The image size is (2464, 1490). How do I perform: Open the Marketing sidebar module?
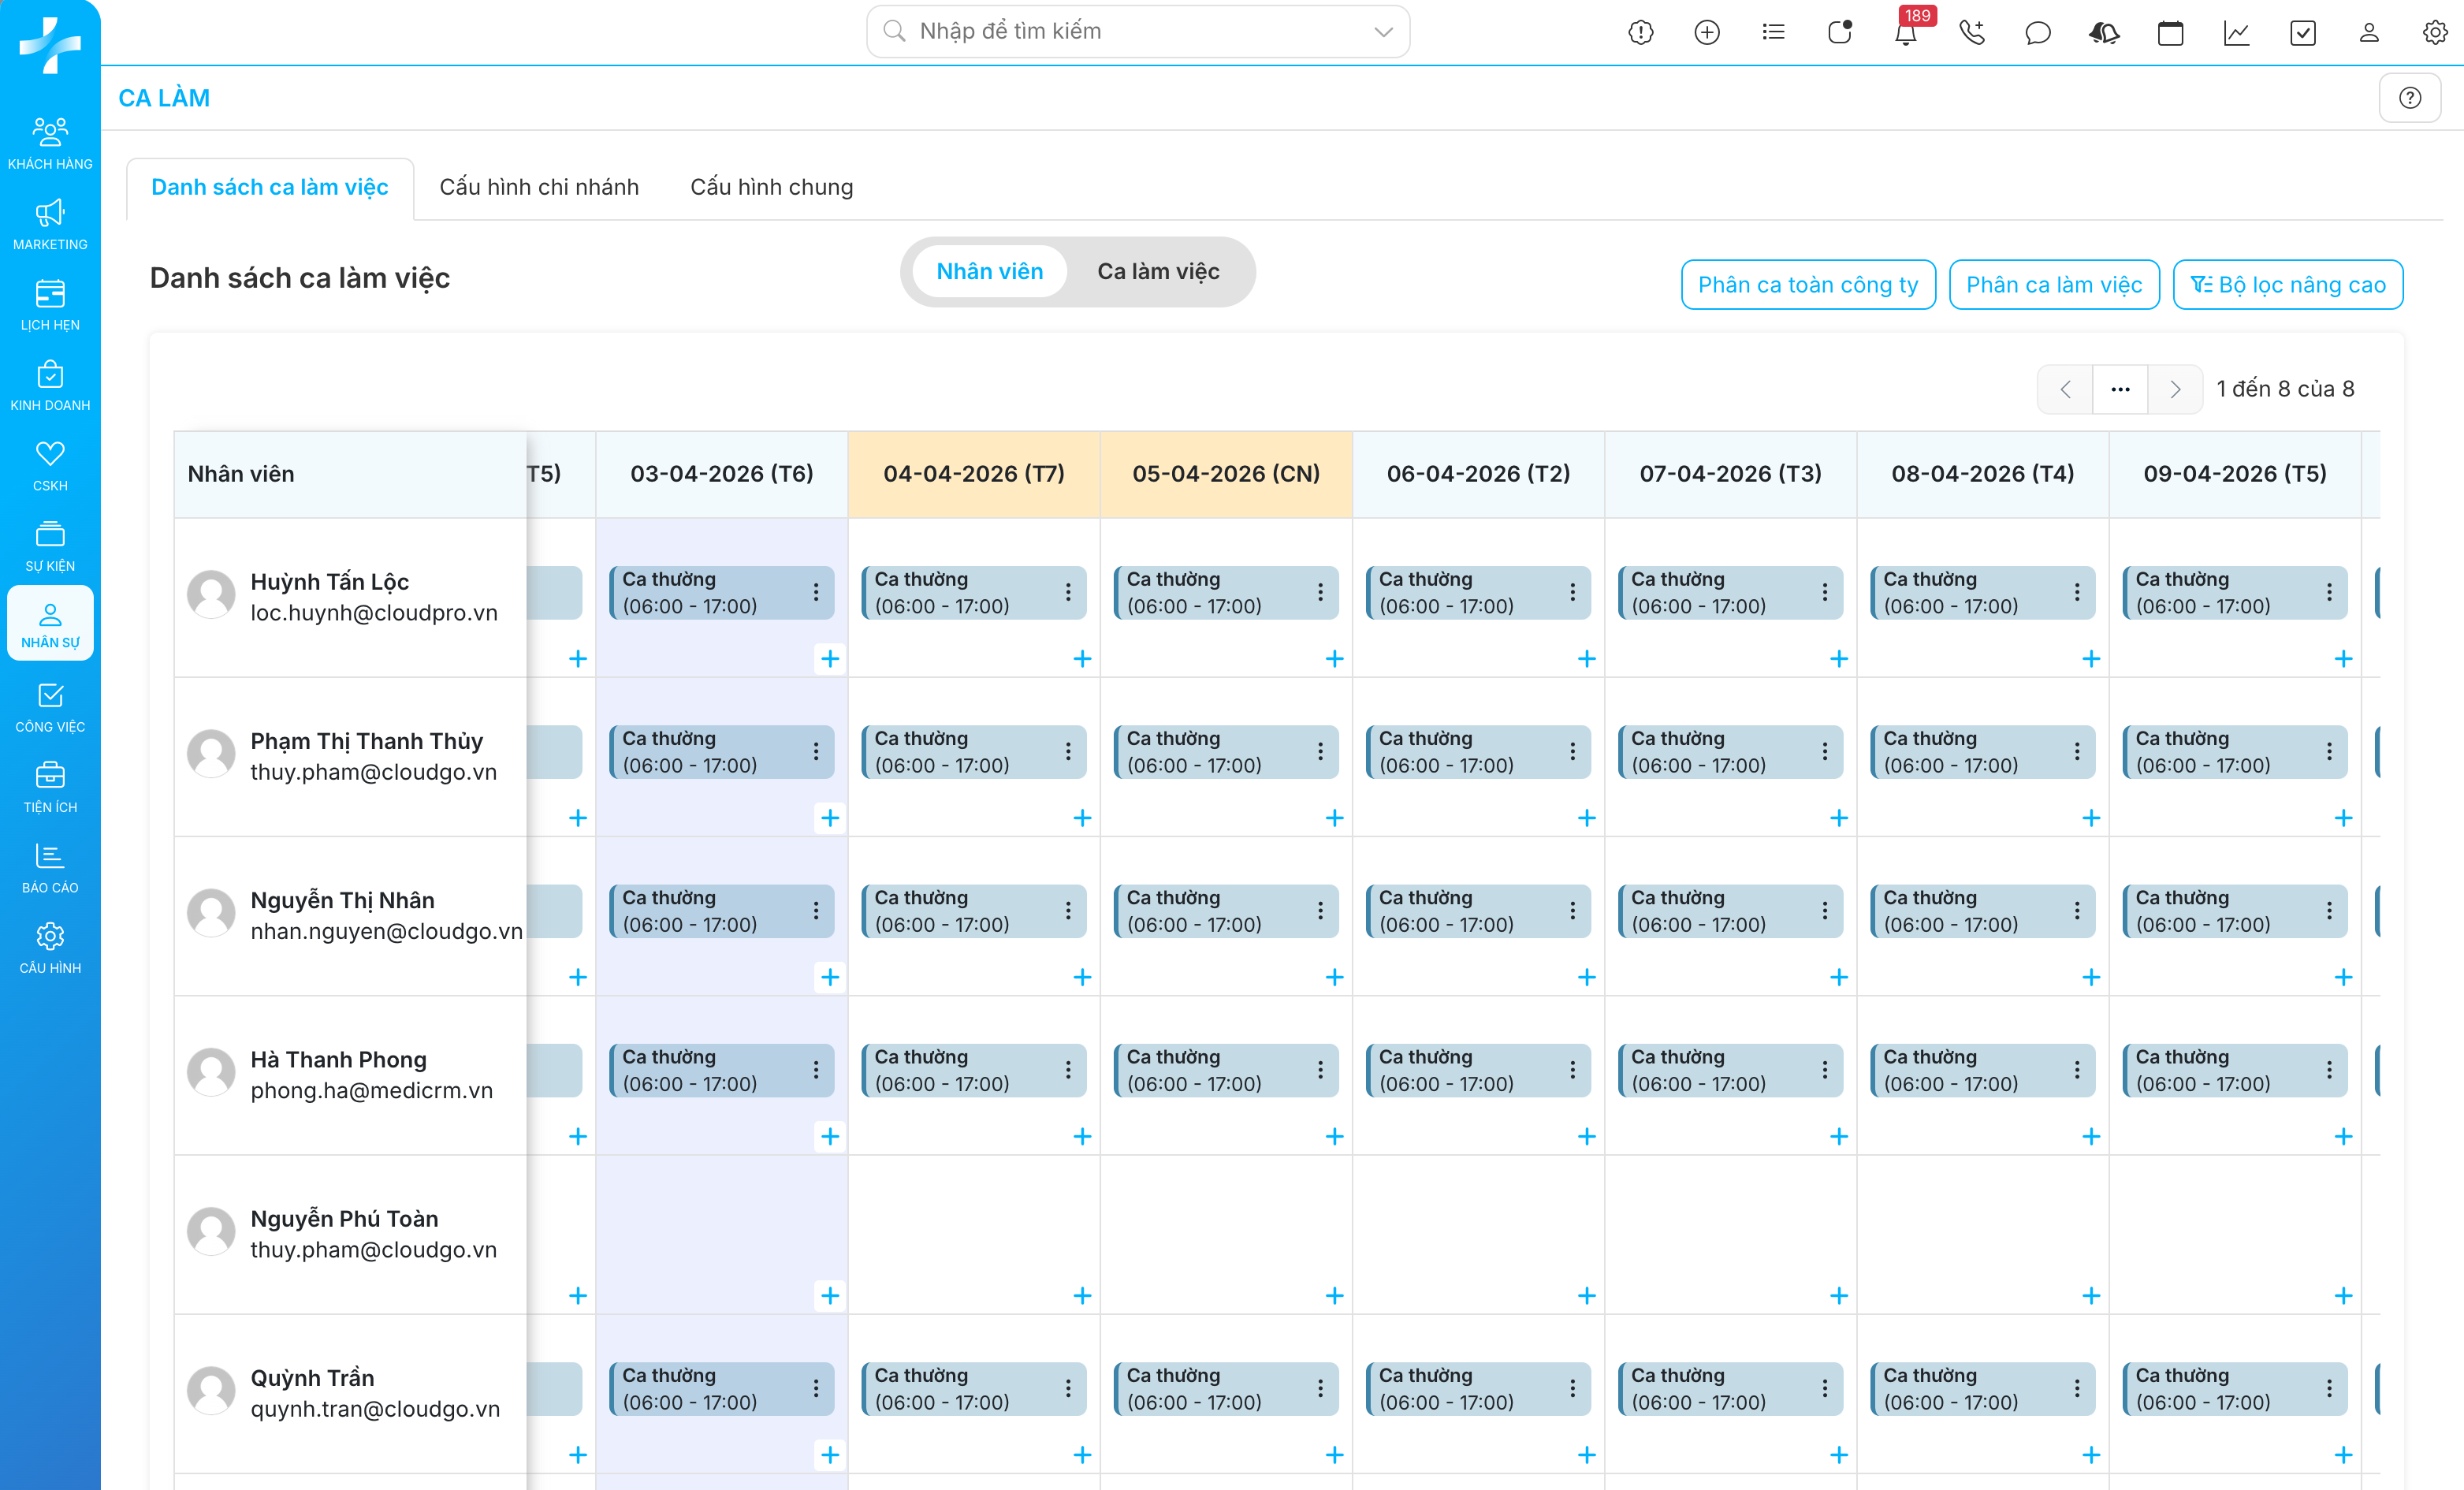(50, 224)
